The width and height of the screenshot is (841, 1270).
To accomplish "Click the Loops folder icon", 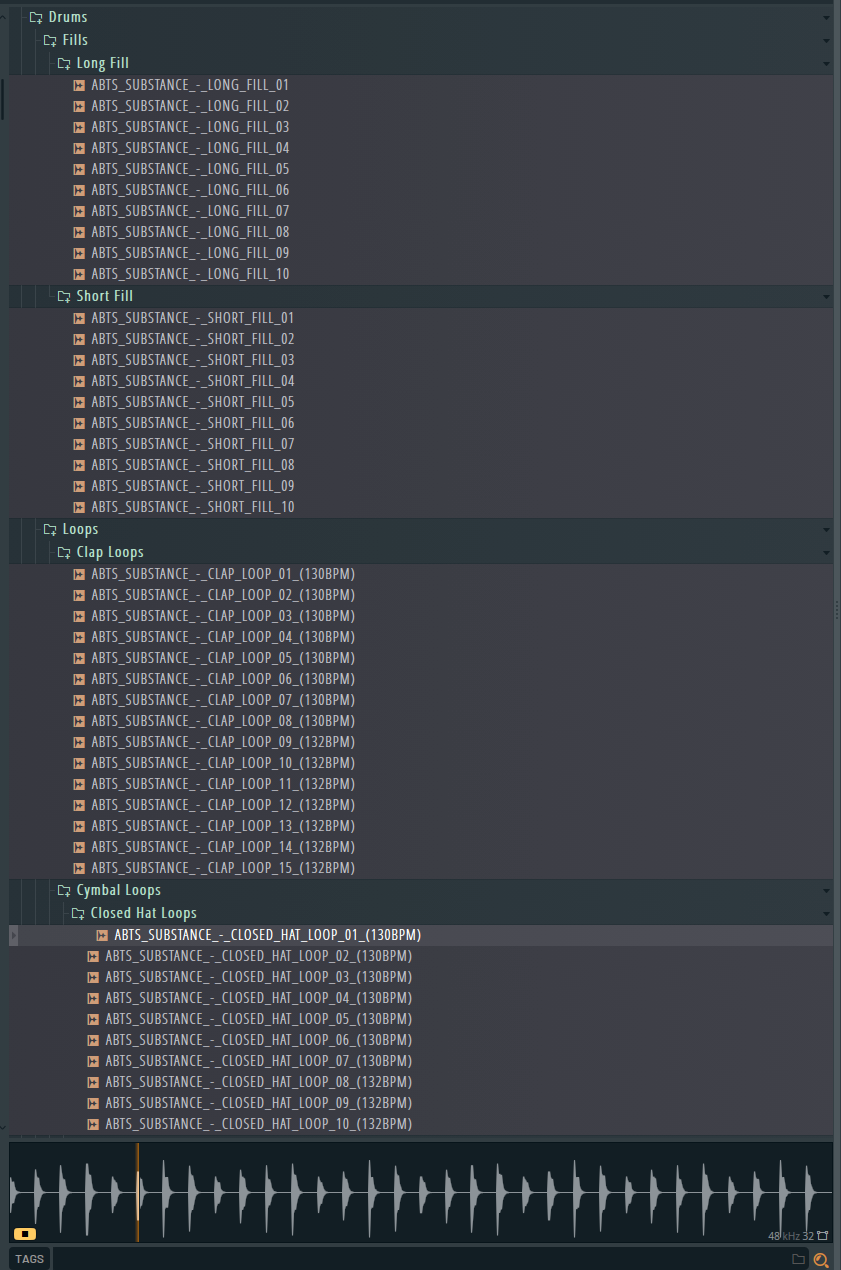I will 50,529.
